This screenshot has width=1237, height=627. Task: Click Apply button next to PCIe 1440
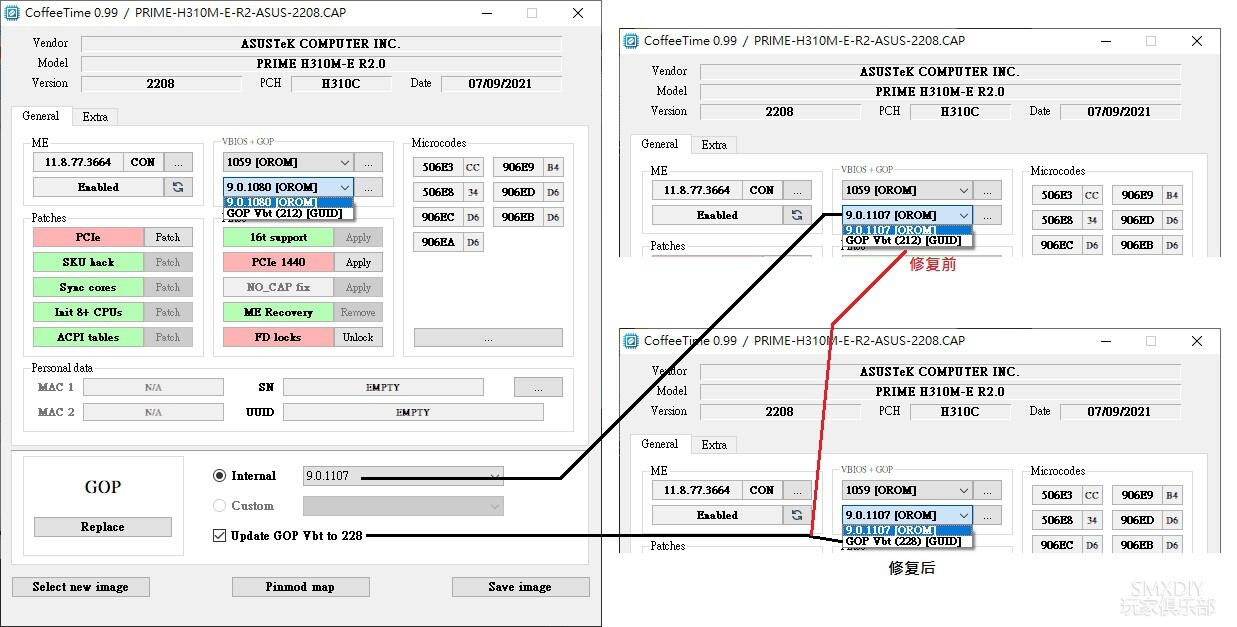pos(358,262)
